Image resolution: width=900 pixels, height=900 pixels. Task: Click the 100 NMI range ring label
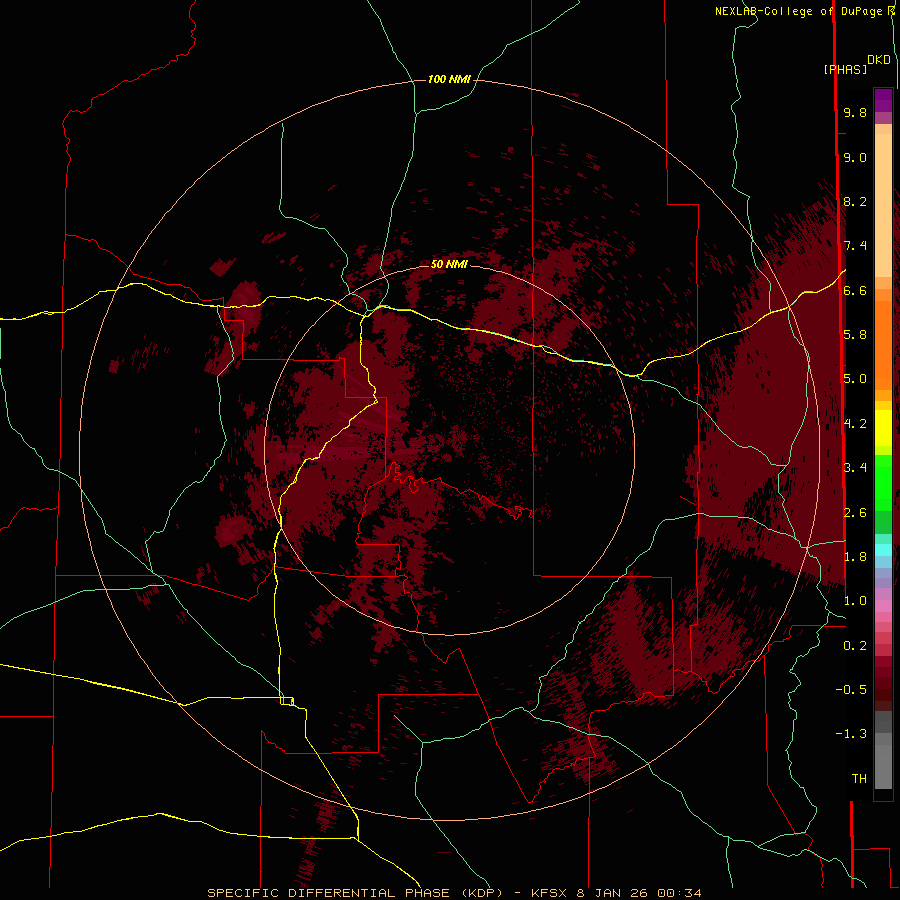click(x=449, y=79)
